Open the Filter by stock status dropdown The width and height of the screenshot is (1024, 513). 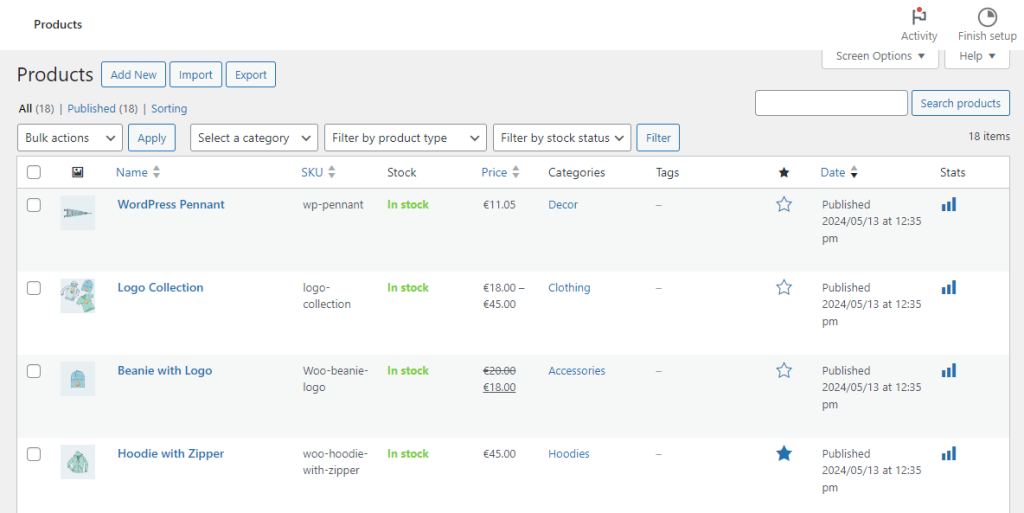point(562,138)
